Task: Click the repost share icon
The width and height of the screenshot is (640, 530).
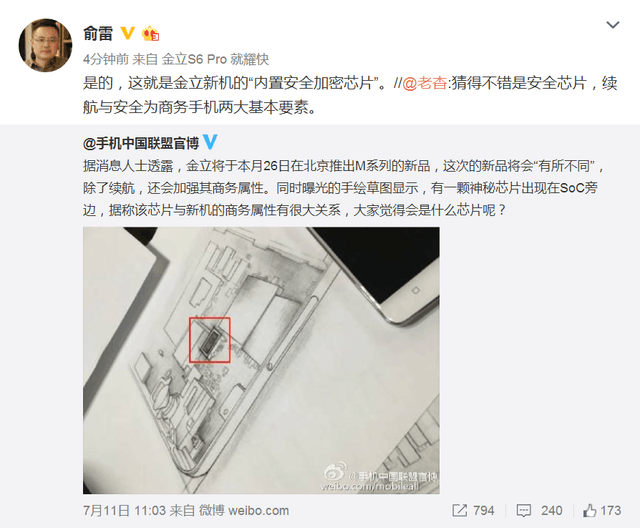Action: 460,510
